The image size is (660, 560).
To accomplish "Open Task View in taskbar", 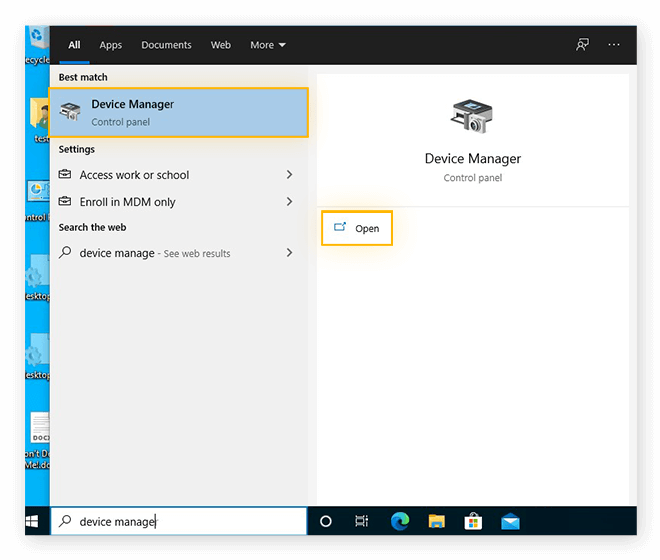I will tap(362, 522).
